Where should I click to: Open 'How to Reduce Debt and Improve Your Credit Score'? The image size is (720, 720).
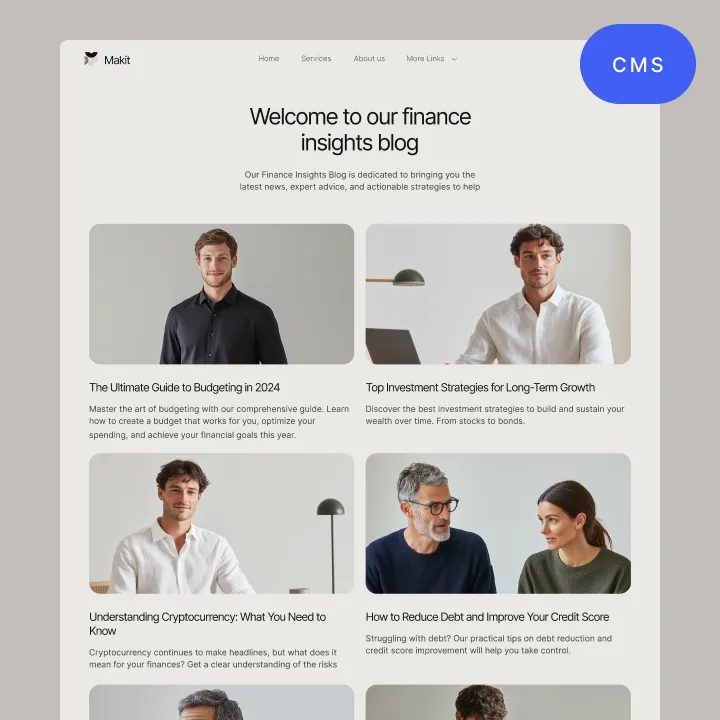[x=487, y=617]
